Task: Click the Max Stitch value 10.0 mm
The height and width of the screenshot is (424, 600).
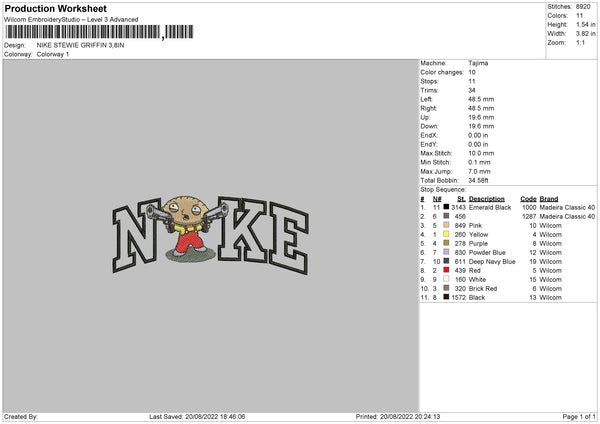Action: (481, 153)
